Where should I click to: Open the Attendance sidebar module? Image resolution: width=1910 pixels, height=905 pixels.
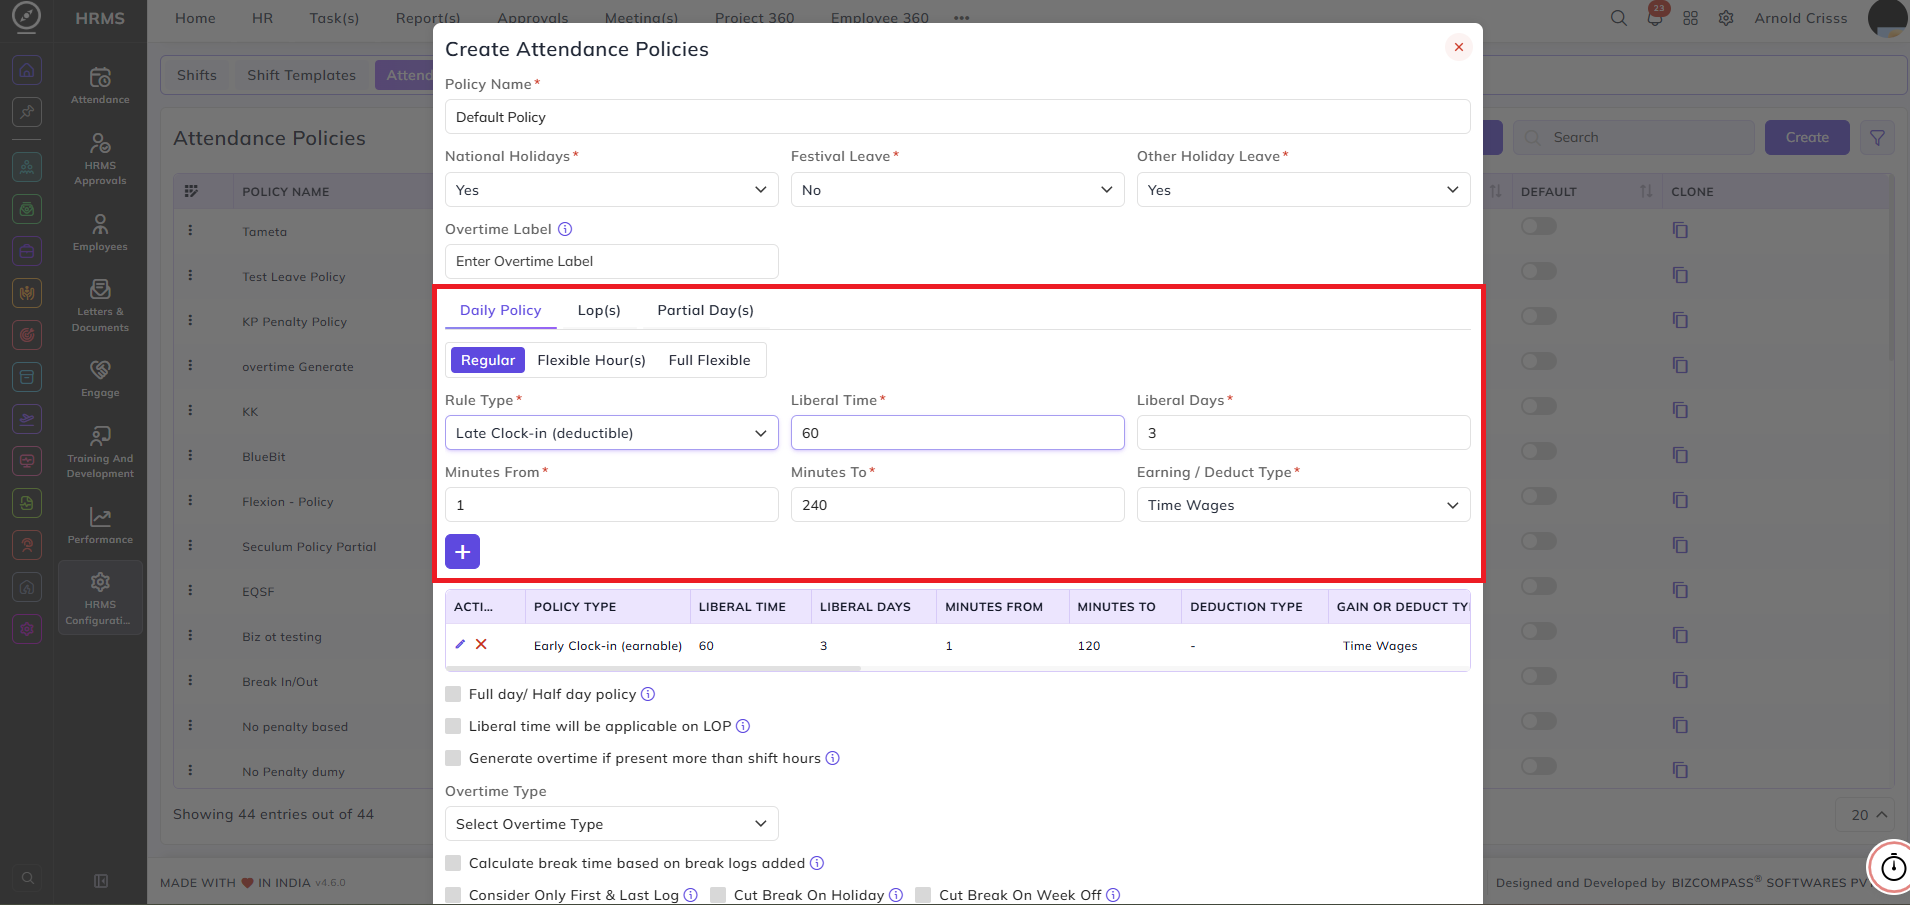(x=100, y=85)
